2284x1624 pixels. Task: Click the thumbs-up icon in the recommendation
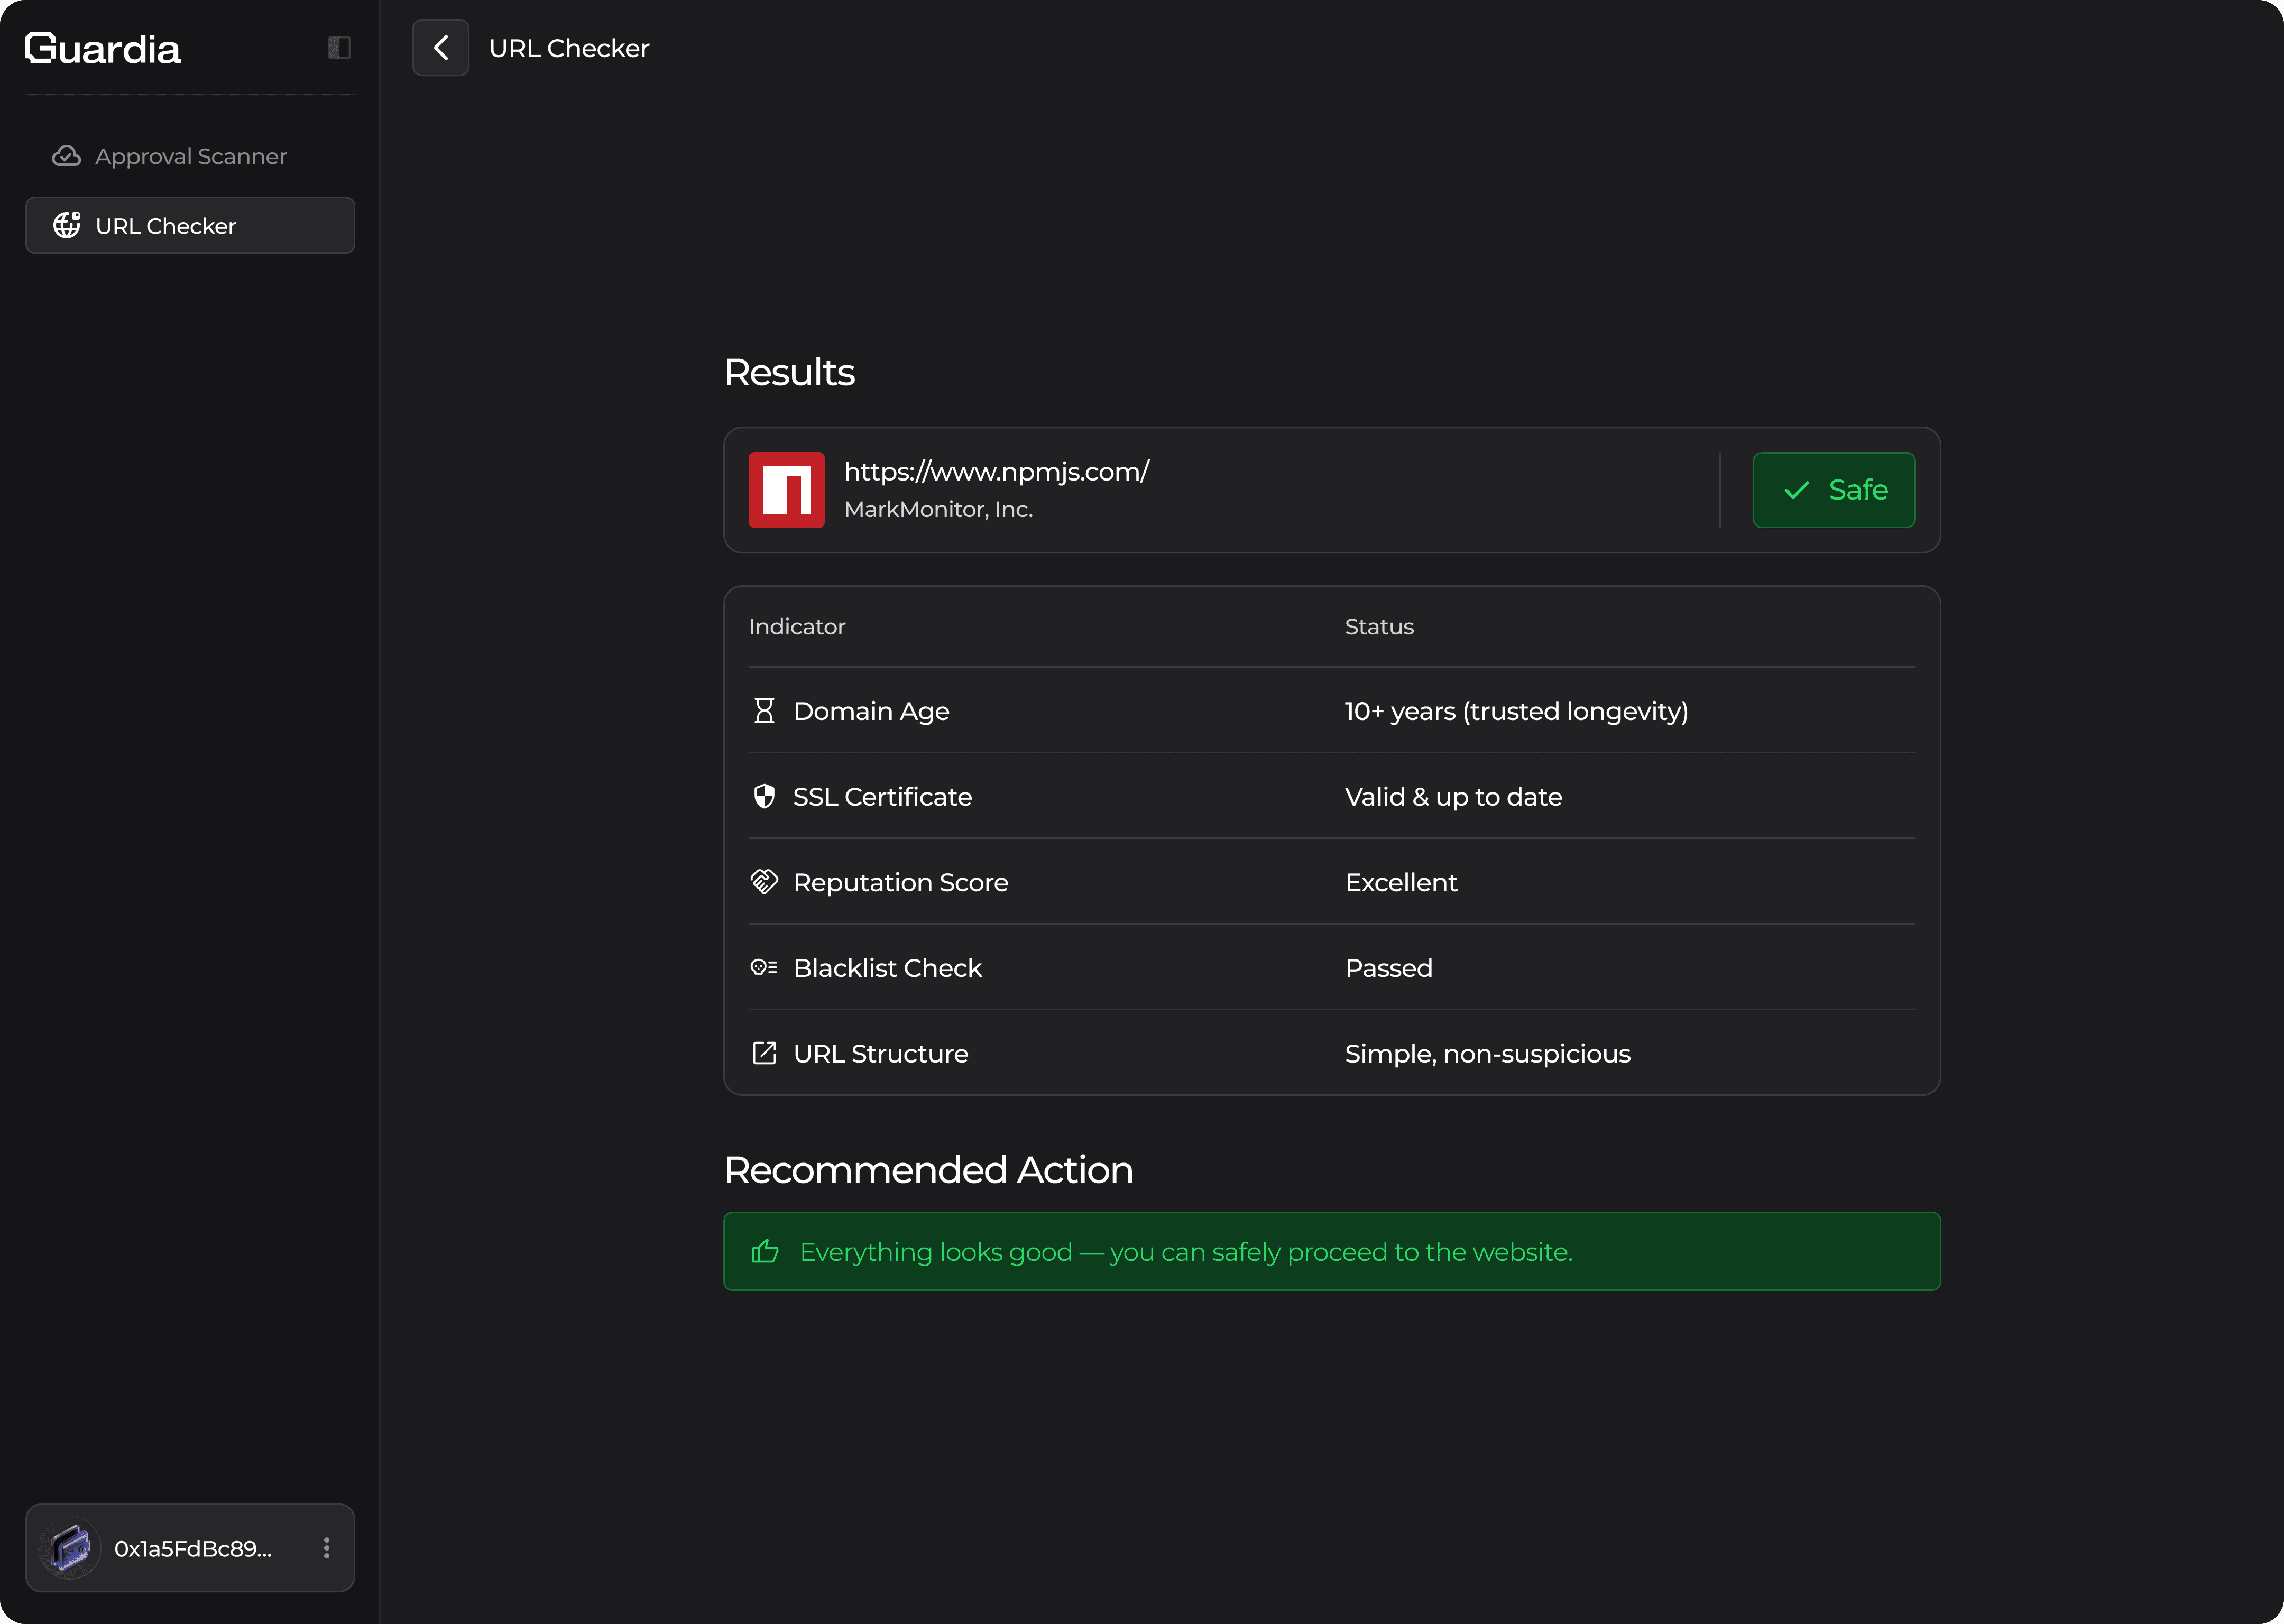coord(765,1252)
